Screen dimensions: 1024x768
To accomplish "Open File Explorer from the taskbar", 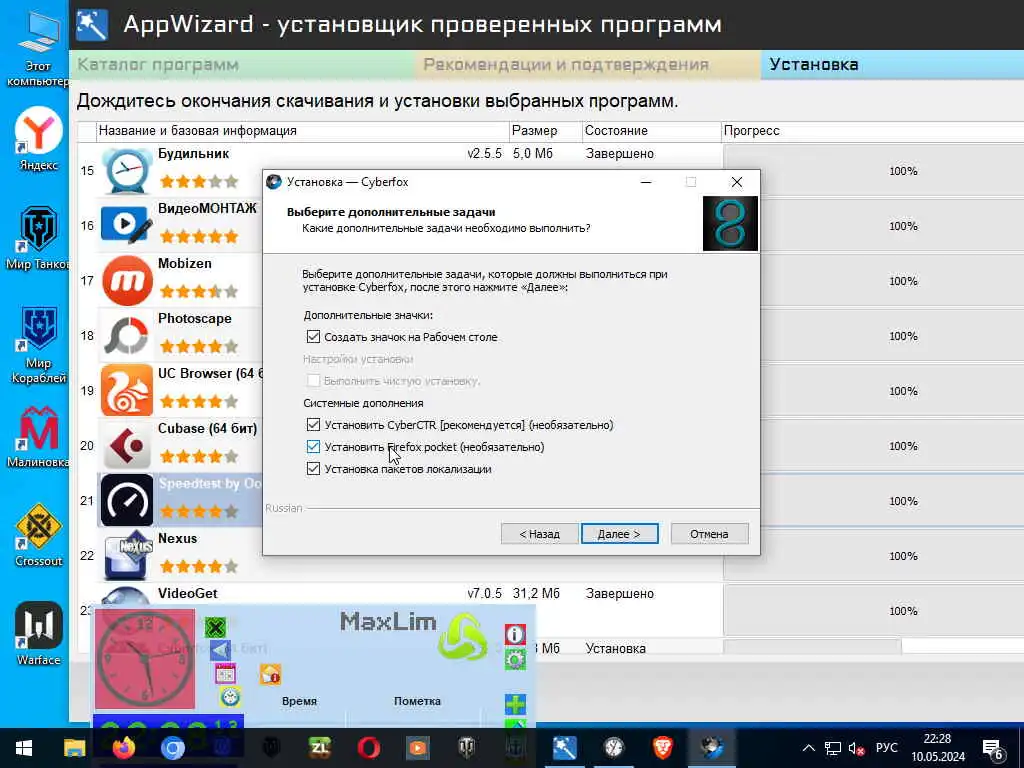I will tap(74, 747).
